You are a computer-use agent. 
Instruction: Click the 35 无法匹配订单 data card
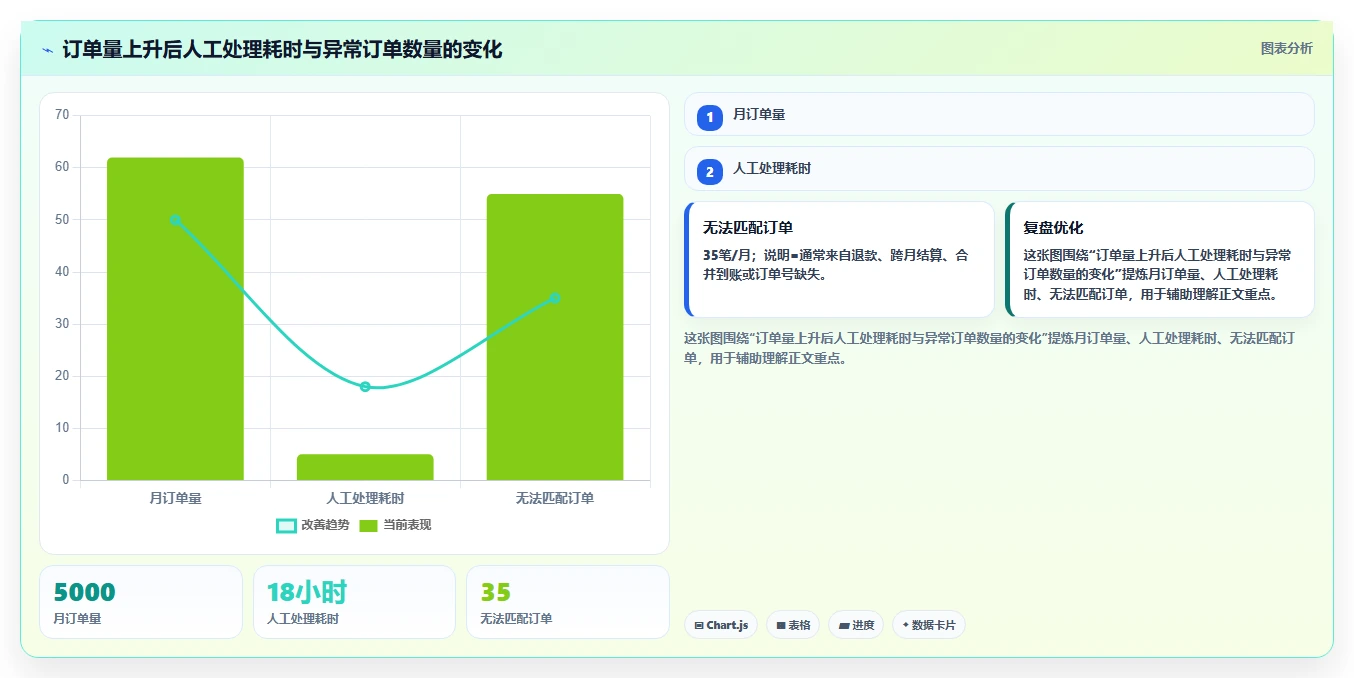567,602
